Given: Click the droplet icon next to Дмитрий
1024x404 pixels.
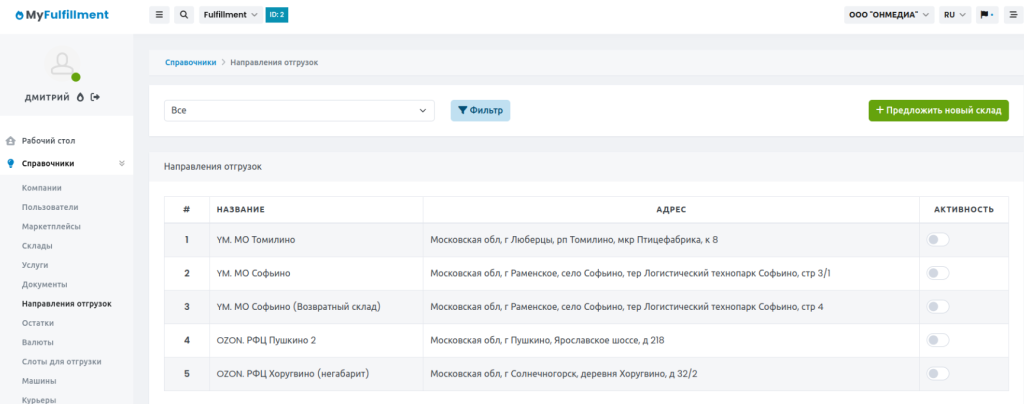Looking at the screenshot, I should tap(80, 97).
